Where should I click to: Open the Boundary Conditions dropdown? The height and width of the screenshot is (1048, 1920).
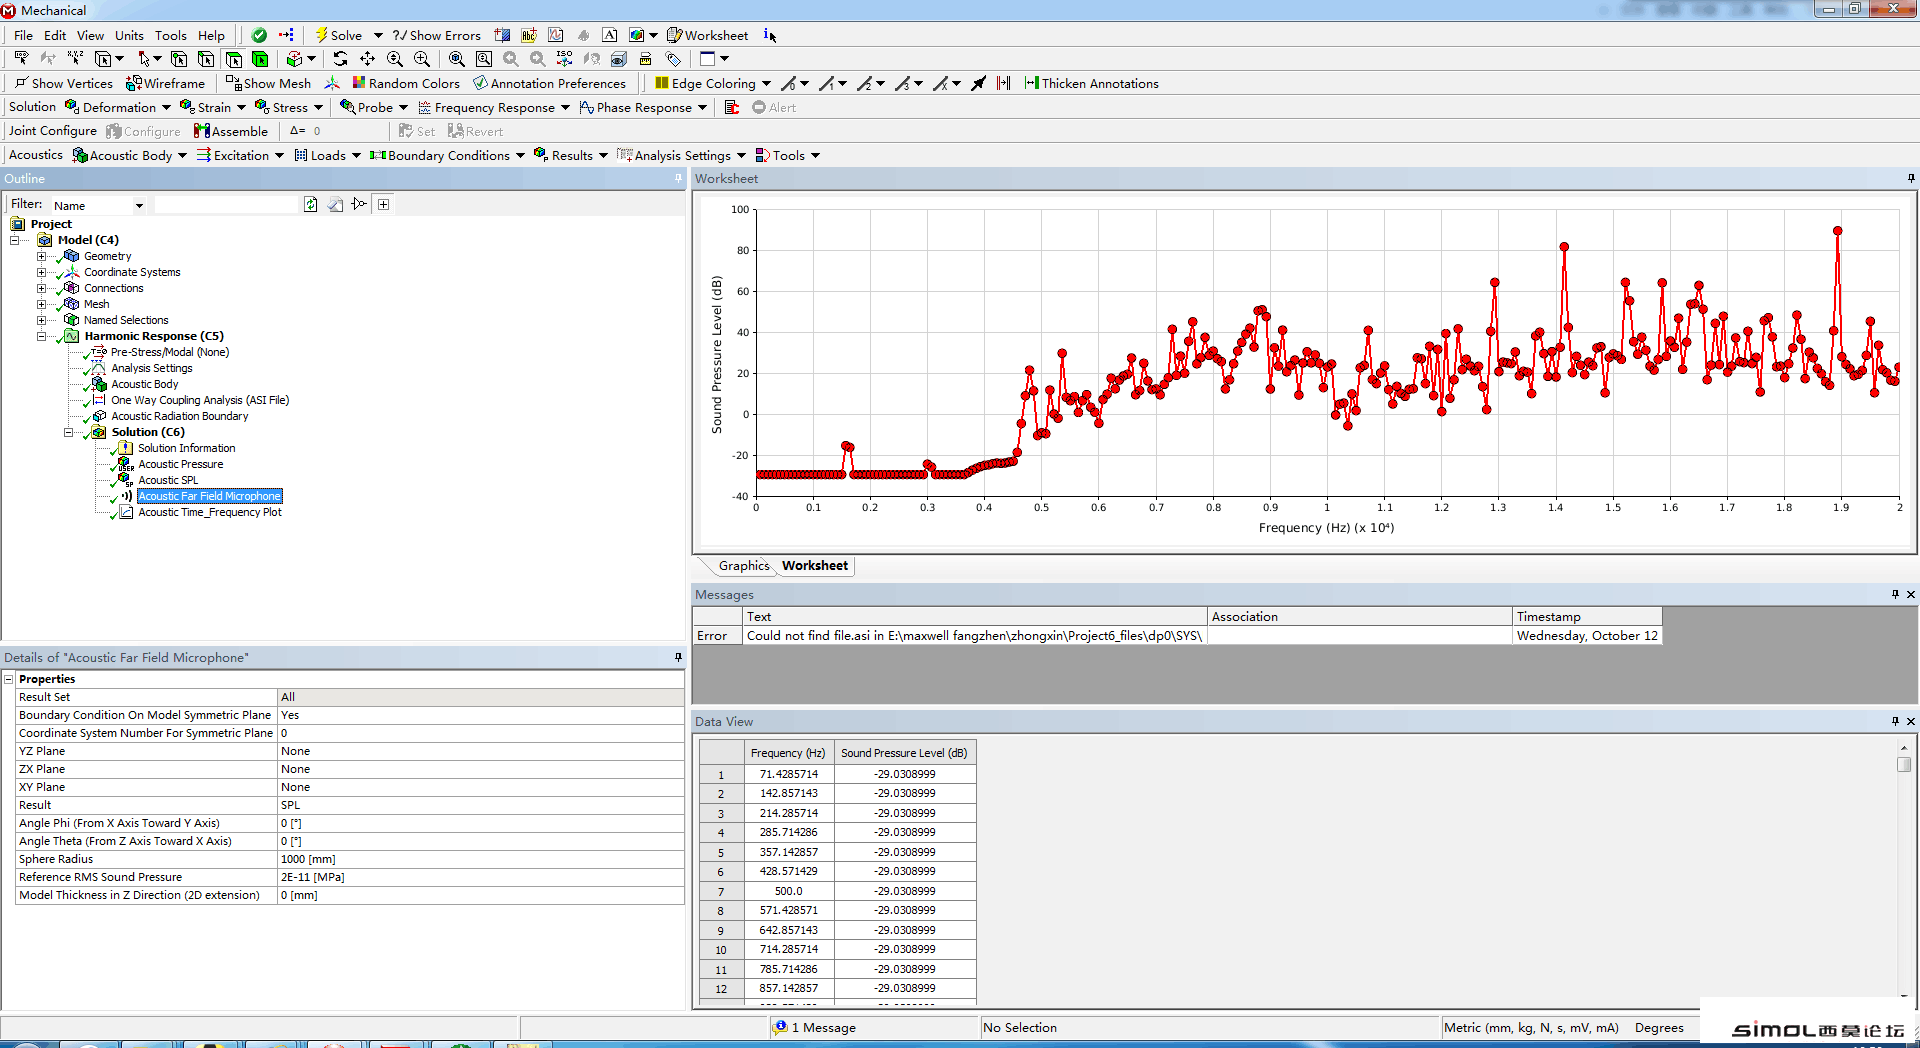pyautogui.click(x=448, y=155)
